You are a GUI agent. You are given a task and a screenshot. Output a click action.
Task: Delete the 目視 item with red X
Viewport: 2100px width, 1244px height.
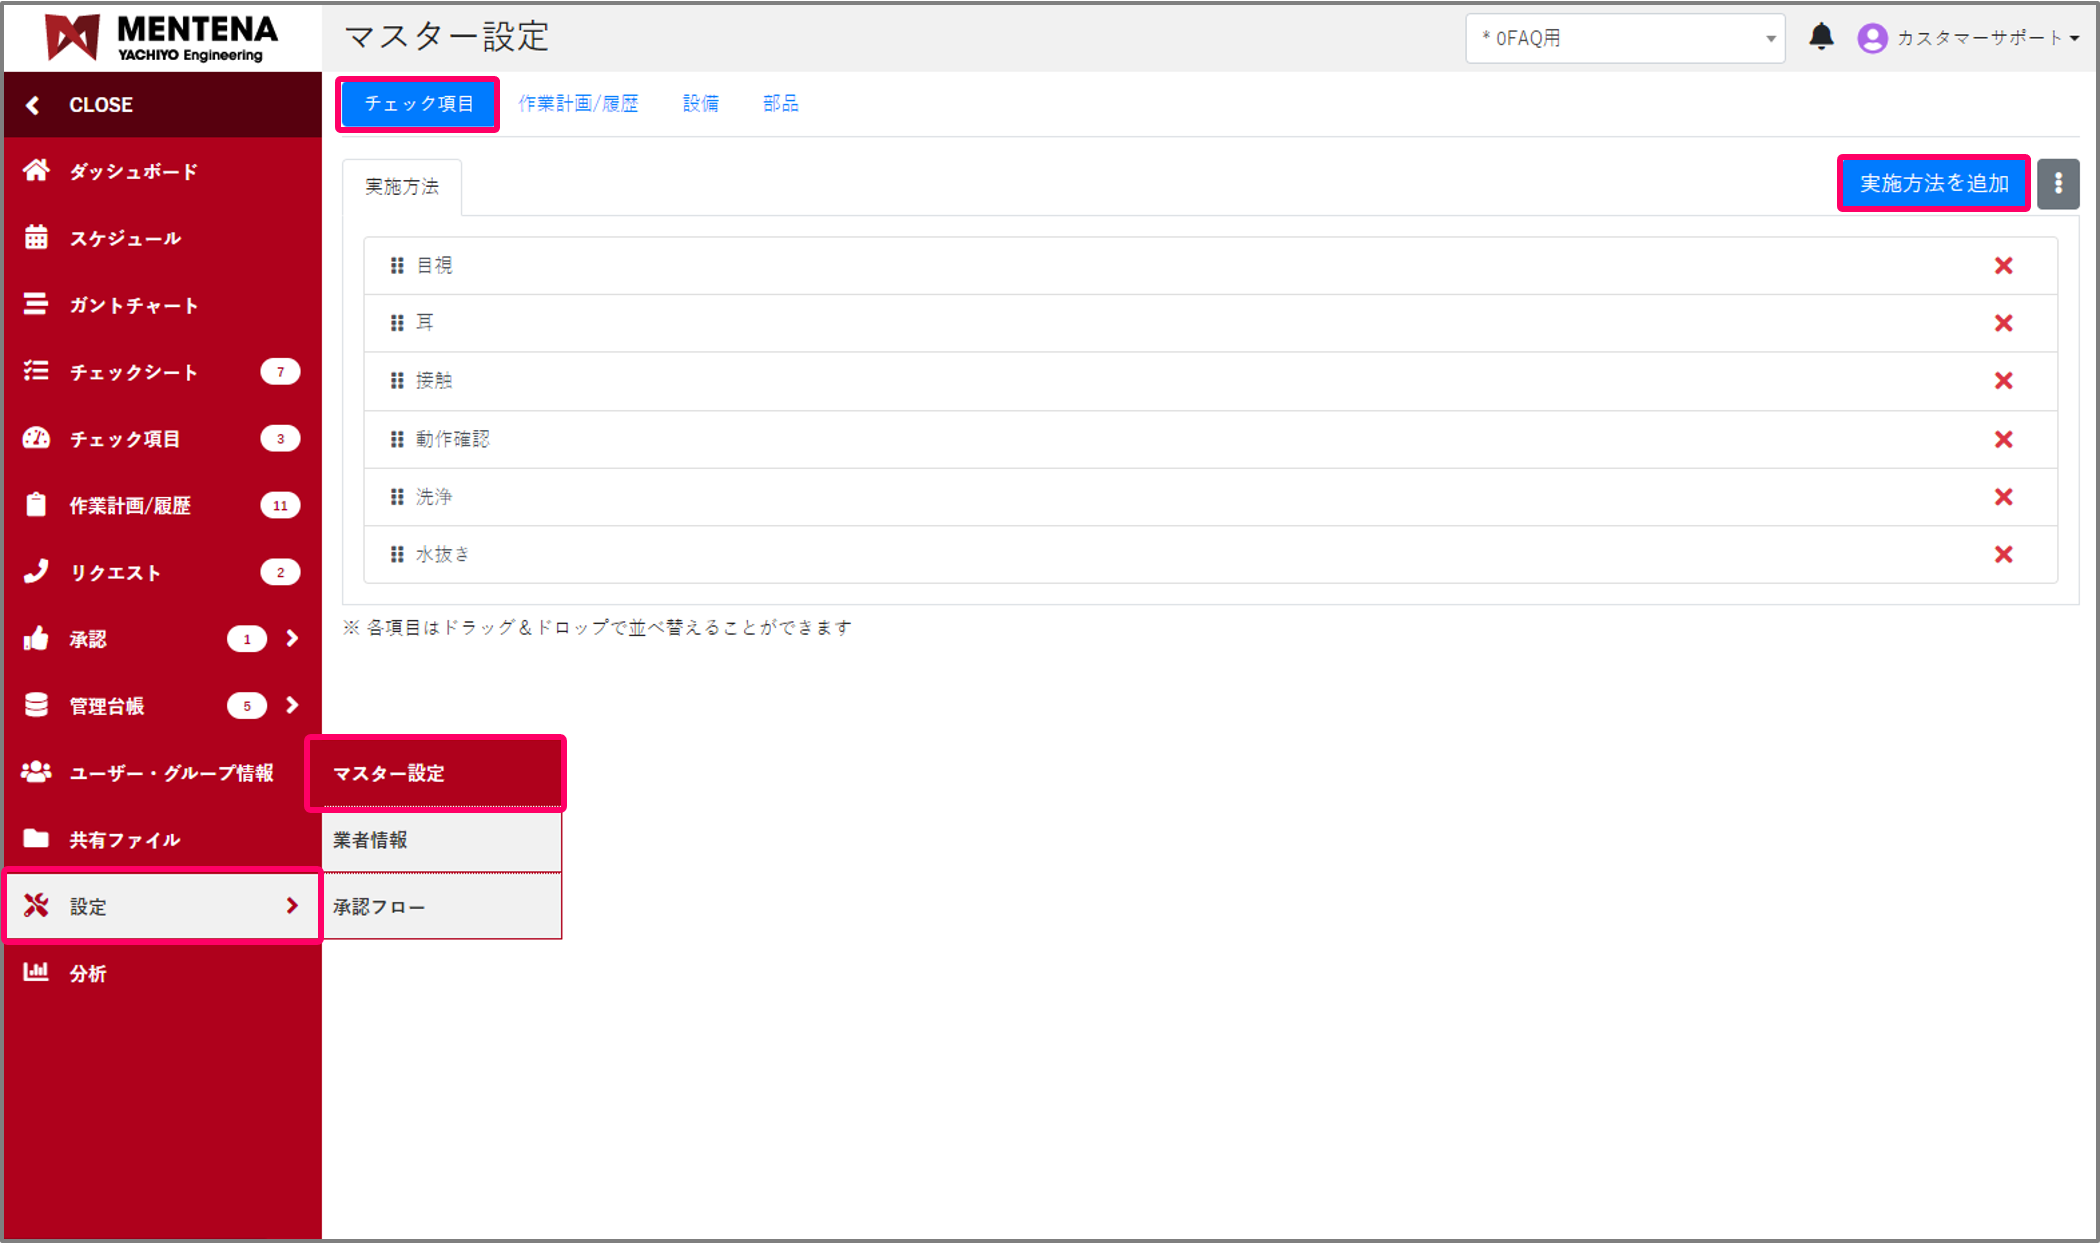2003,266
